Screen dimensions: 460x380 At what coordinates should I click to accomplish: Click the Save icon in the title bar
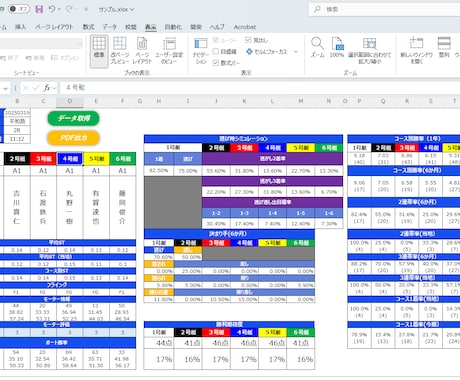(x=39, y=9)
